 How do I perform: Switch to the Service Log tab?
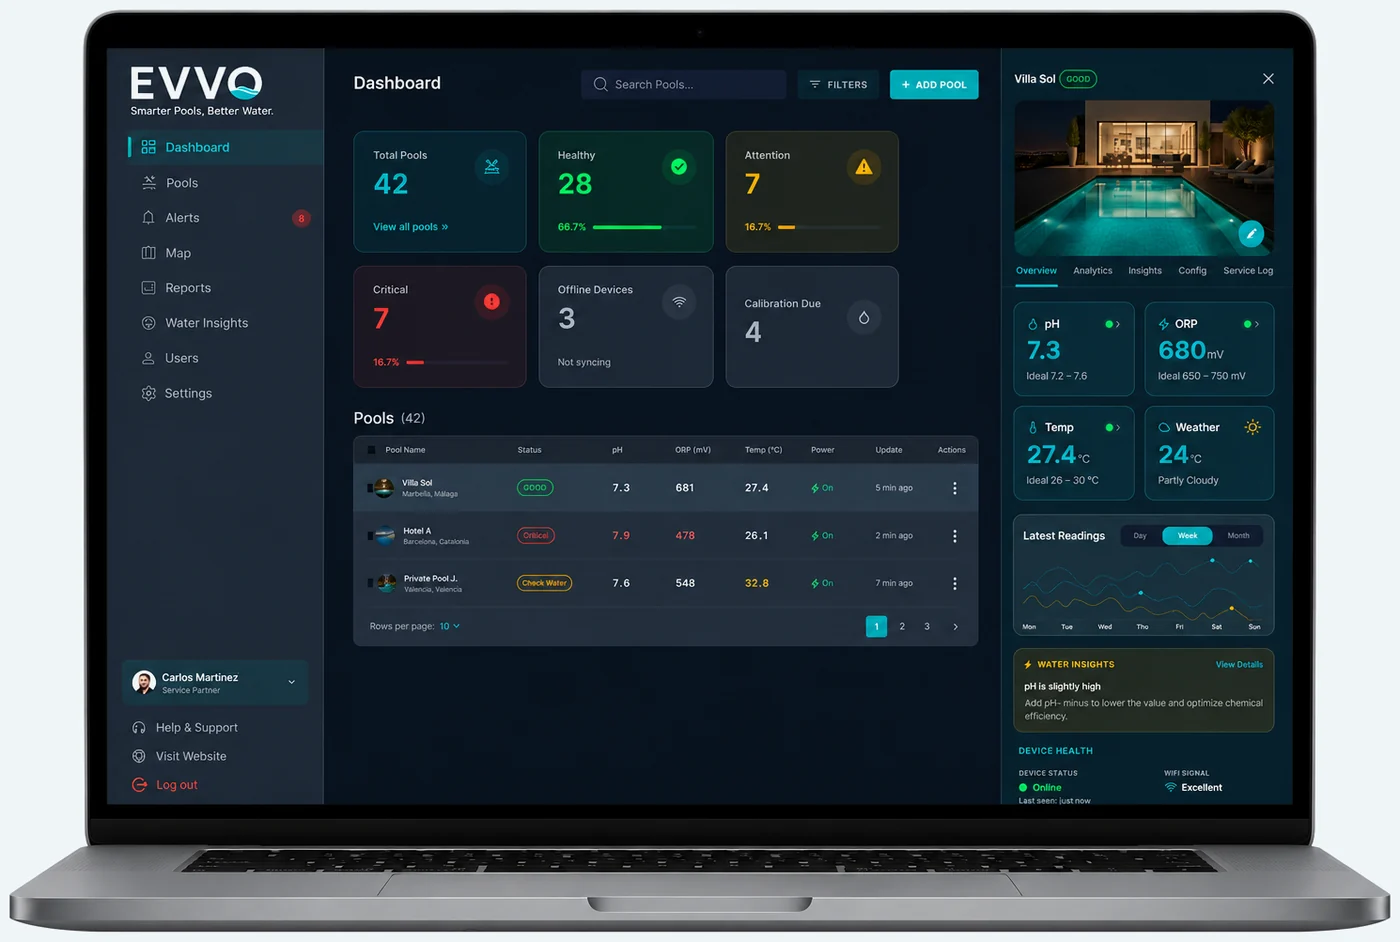1248,271
